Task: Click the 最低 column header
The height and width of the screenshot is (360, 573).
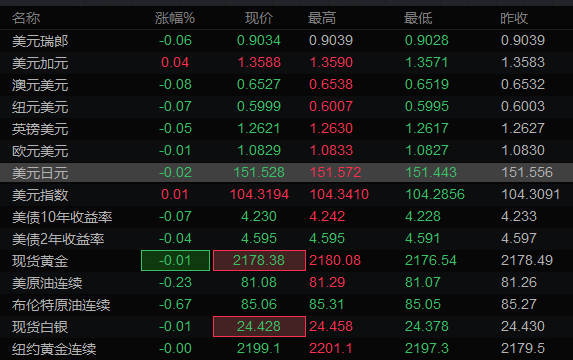Action: pos(418,18)
